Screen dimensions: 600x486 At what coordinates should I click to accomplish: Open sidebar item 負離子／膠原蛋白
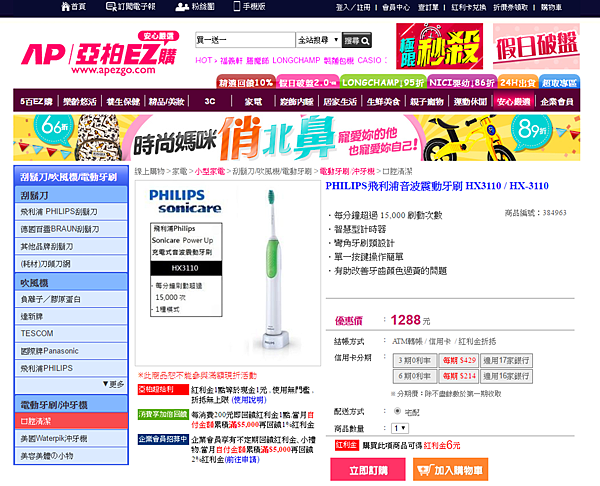click(x=71, y=299)
